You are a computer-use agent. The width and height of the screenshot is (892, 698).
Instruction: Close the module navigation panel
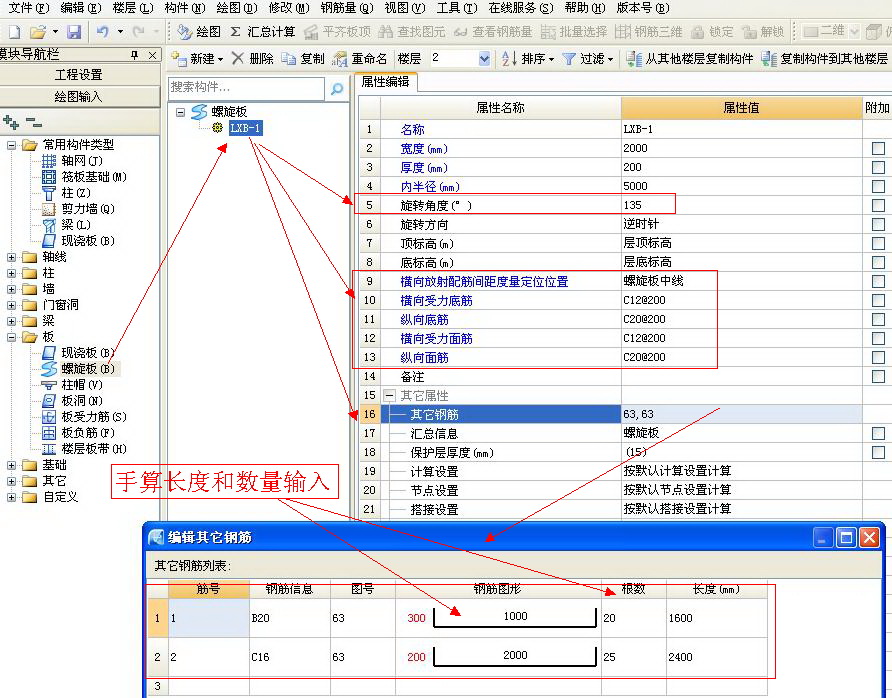[x=152, y=55]
